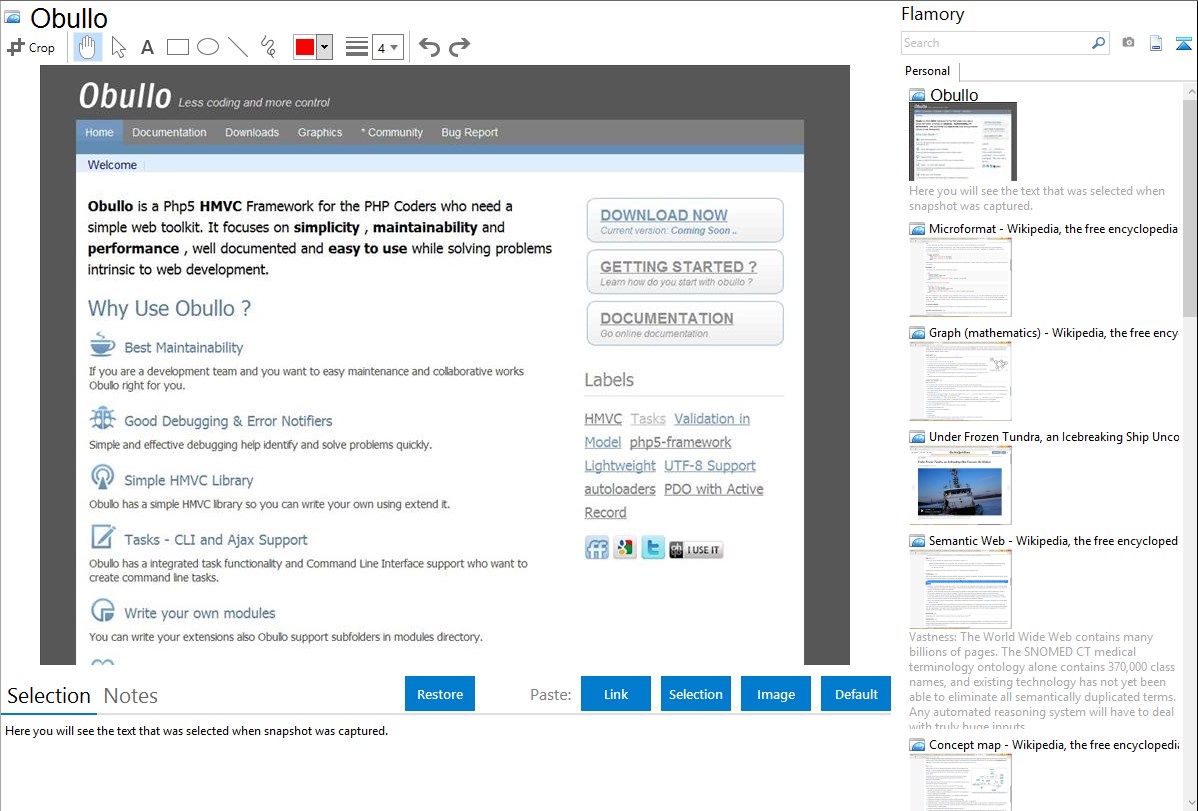Click the DOCUMENTATION button
The width and height of the screenshot is (1198, 811).
[685, 324]
